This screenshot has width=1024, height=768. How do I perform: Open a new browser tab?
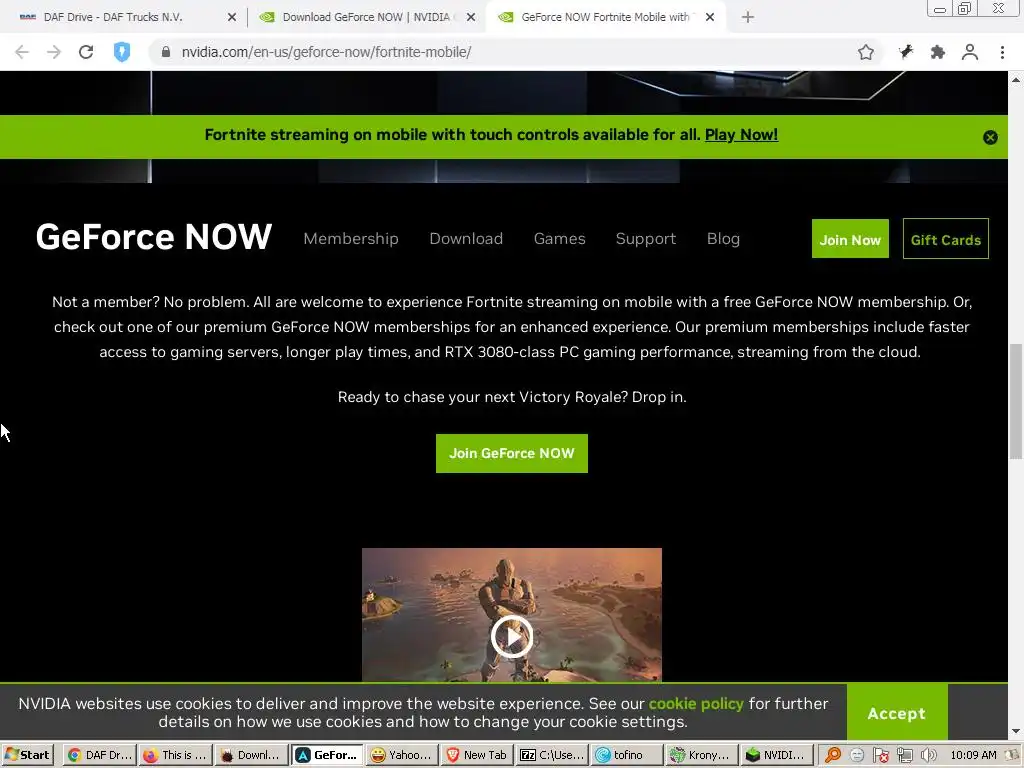tap(748, 17)
